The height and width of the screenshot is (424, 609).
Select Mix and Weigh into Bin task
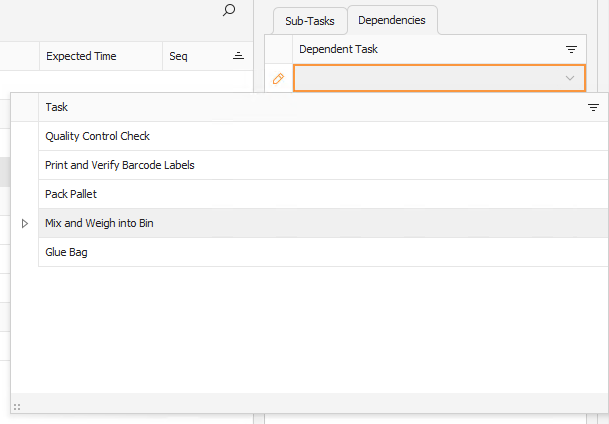(323, 223)
